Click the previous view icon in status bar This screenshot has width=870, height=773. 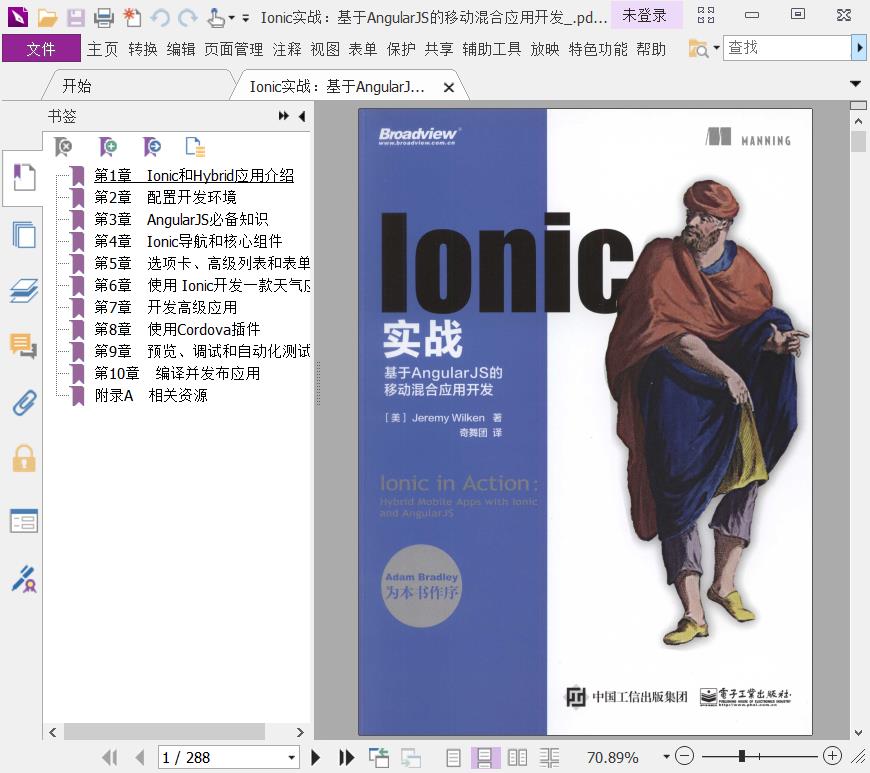[379, 757]
